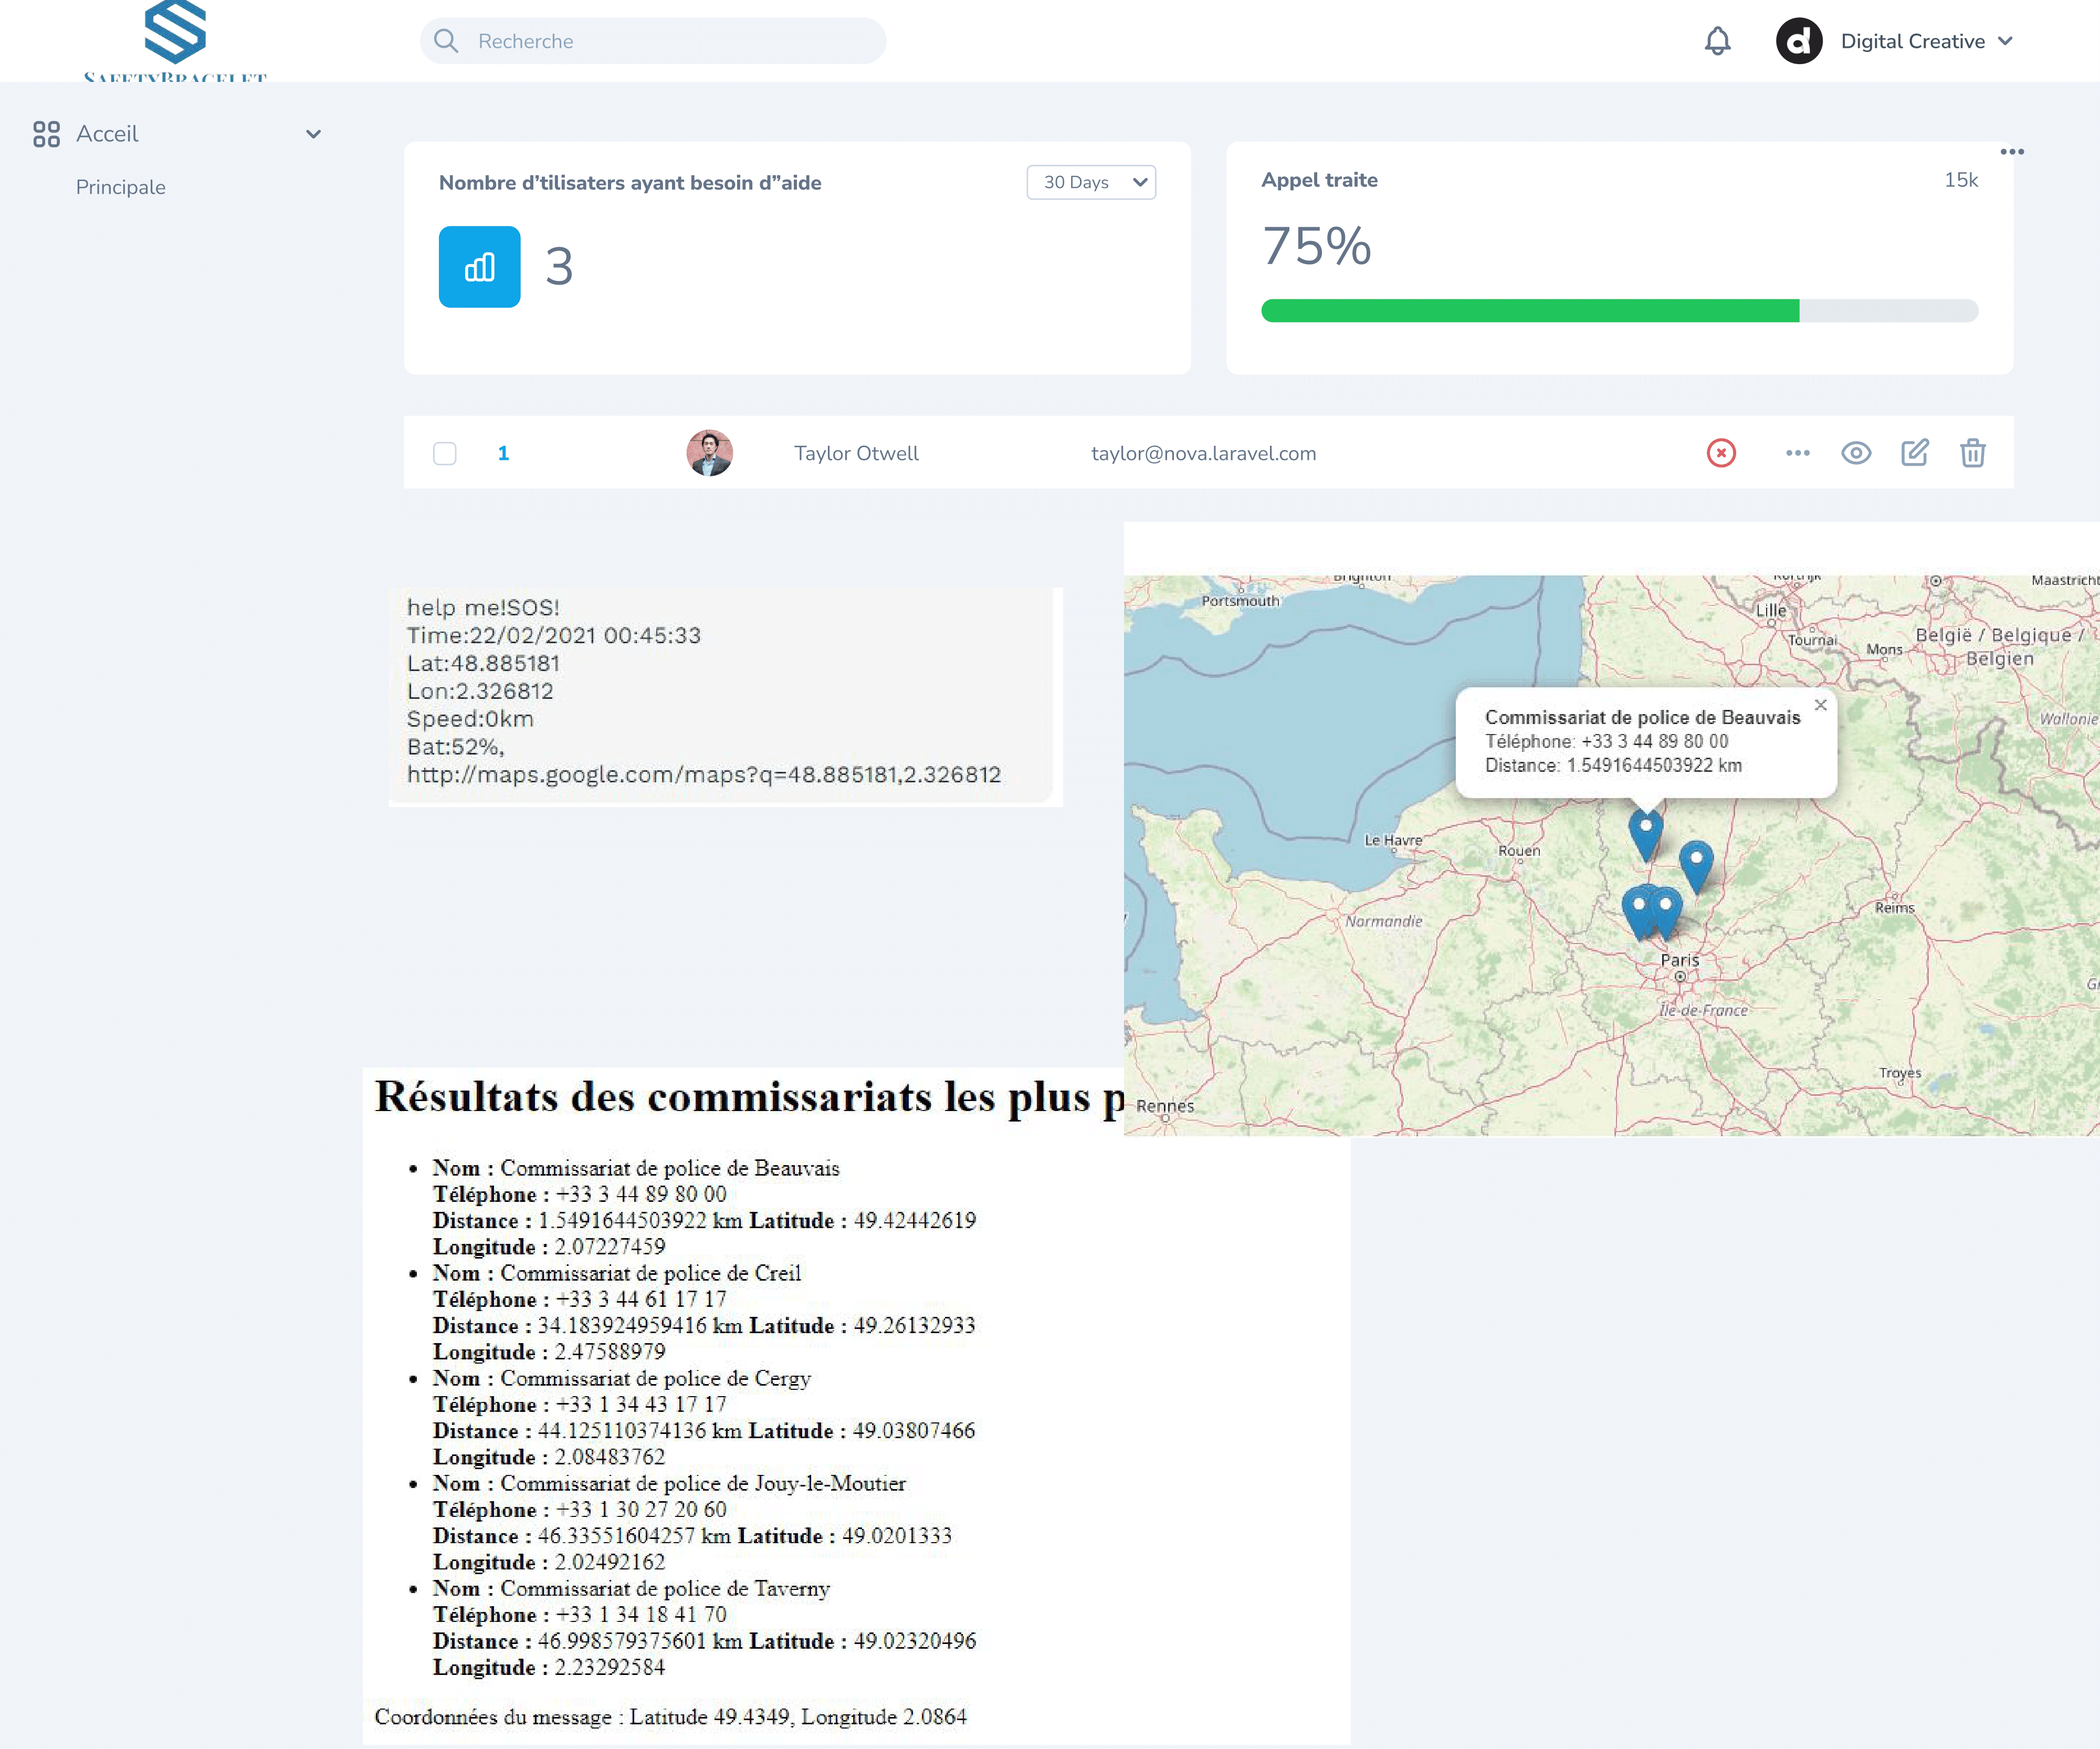Image resolution: width=2100 pixels, height=1749 pixels.
Task: Edit the Taylor Otwell record
Action: click(1914, 453)
